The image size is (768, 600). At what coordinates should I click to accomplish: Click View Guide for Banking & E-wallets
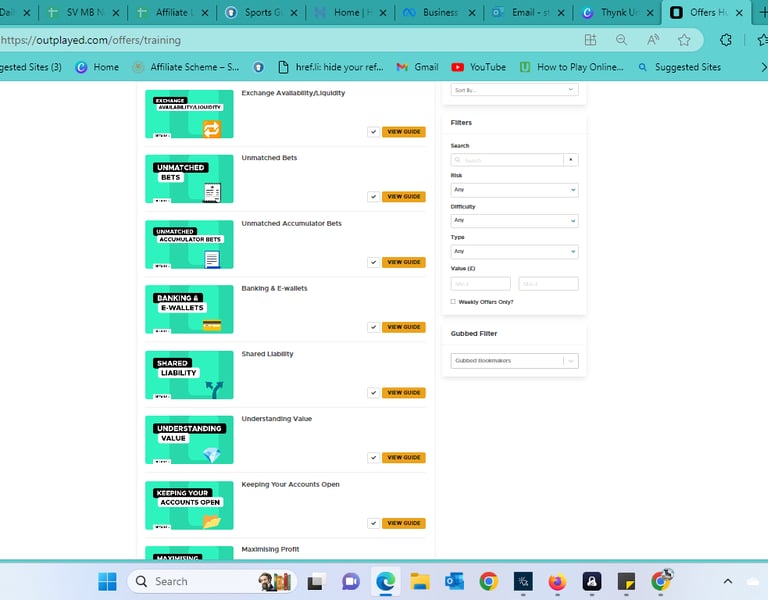(404, 327)
